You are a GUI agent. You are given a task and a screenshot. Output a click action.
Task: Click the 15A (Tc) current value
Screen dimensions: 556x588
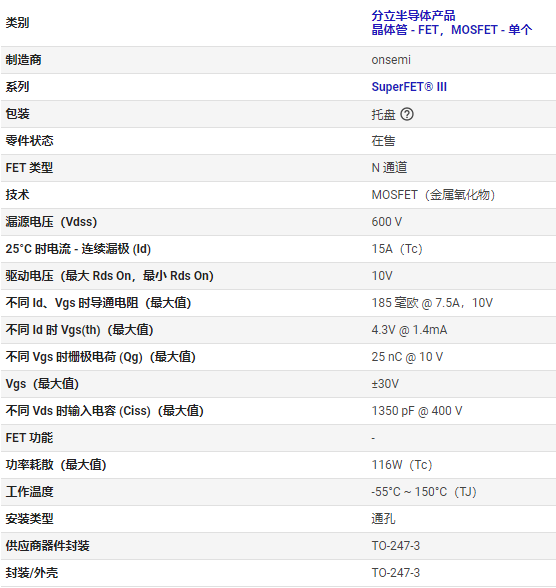397,249
